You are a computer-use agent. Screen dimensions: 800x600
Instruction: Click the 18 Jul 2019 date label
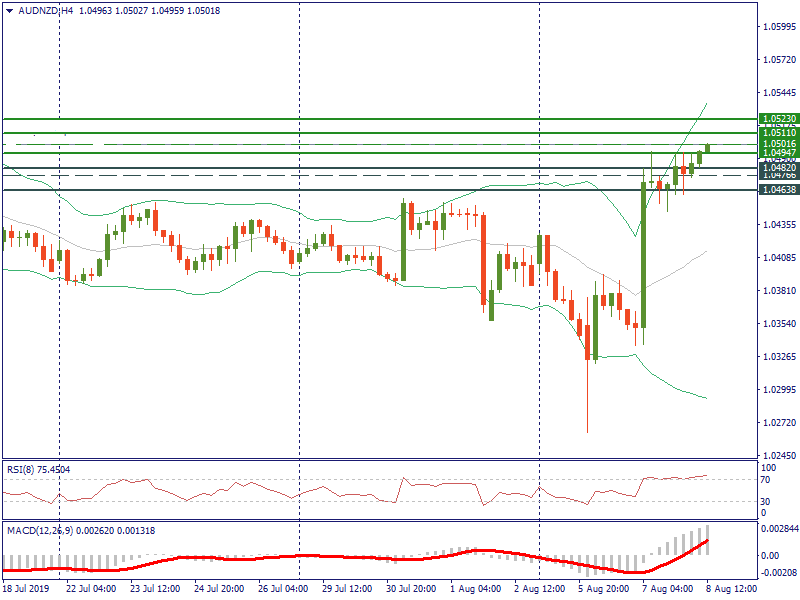point(25,590)
